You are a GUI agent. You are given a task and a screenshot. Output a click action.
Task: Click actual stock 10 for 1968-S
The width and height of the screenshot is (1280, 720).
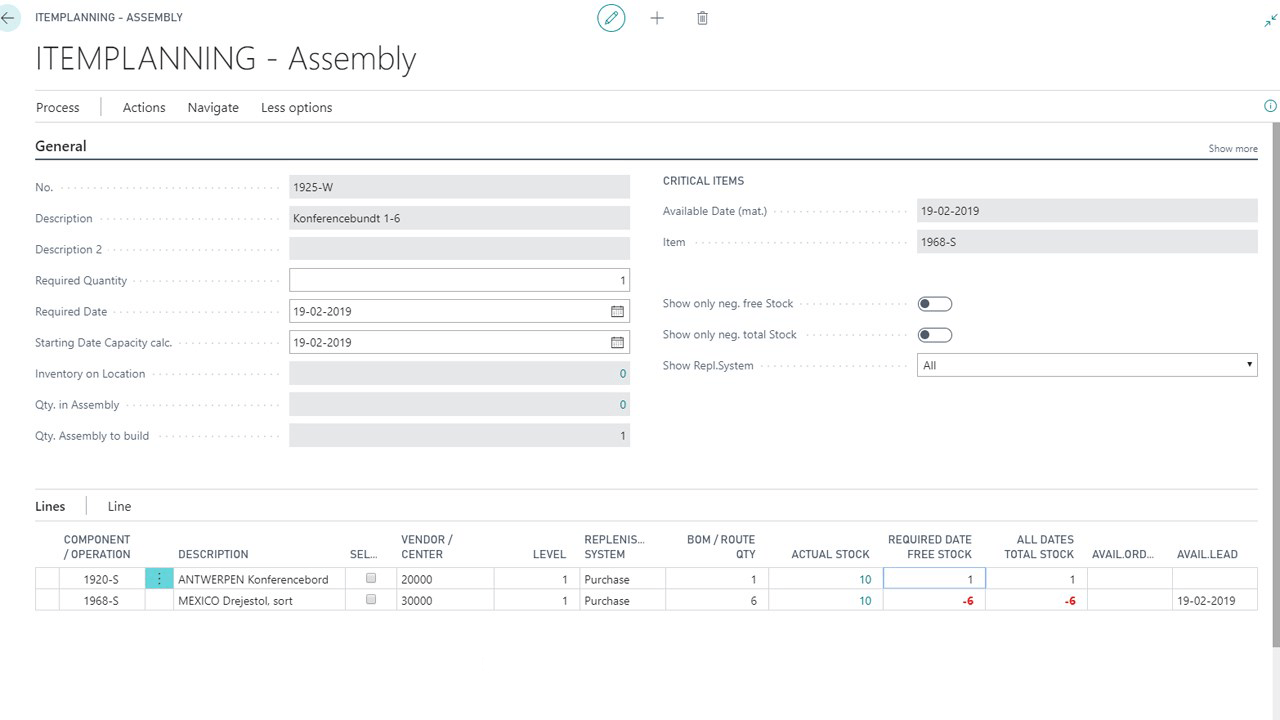(x=865, y=601)
